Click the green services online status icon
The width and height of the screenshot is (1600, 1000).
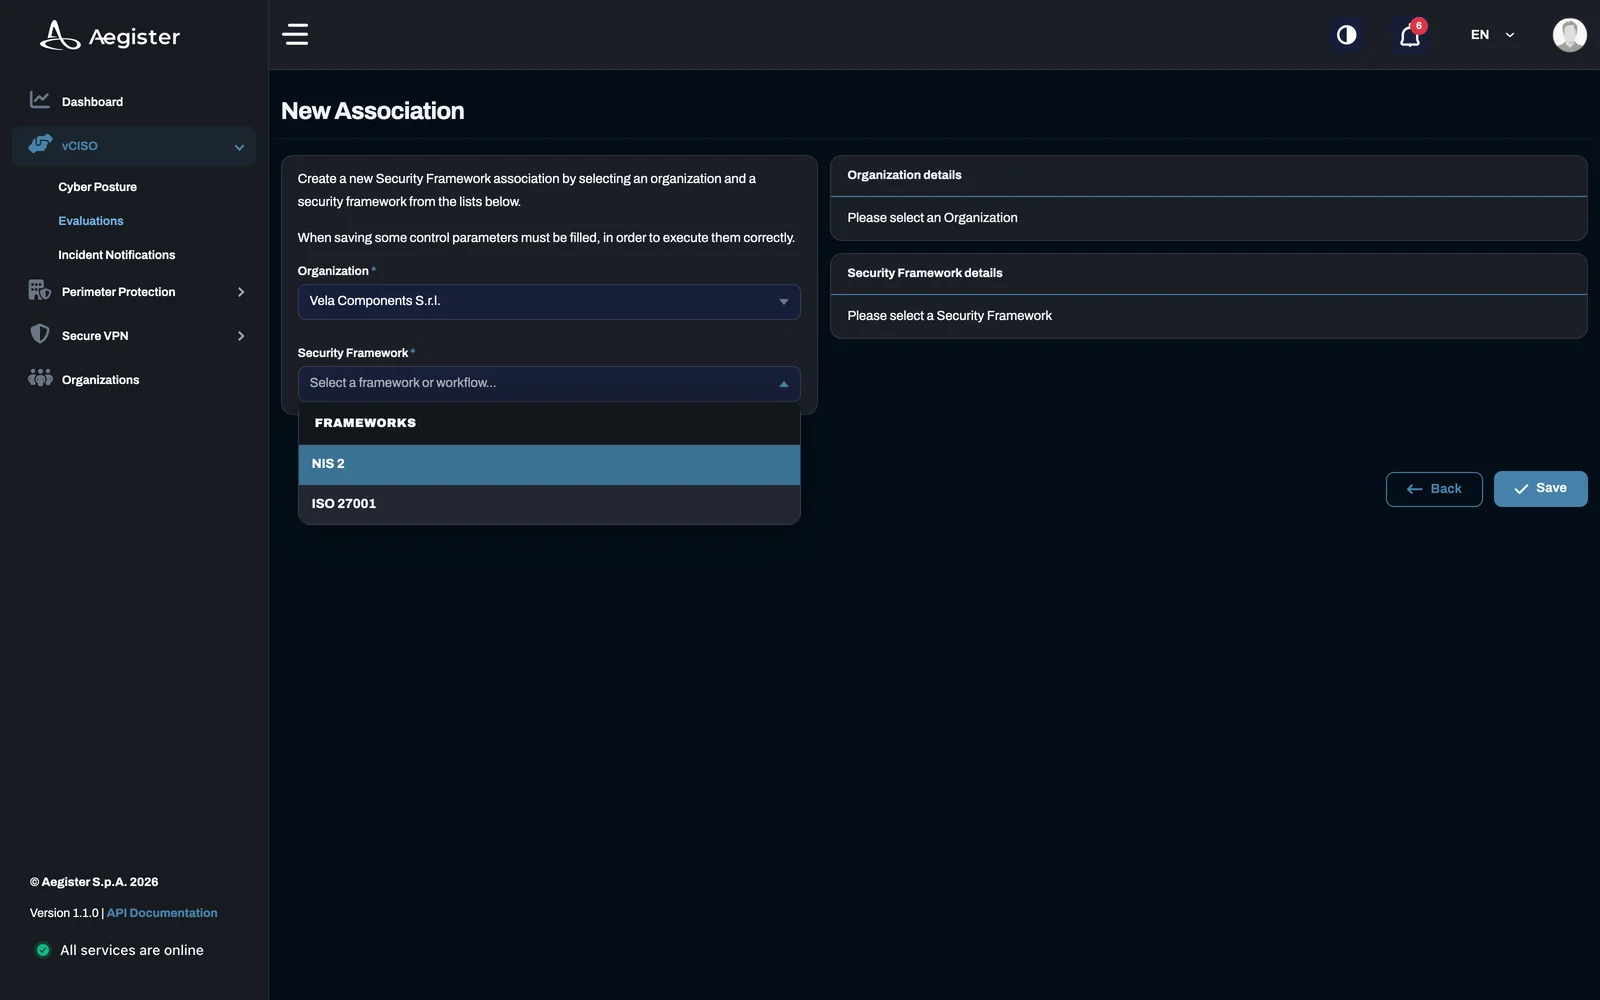(43, 950)
